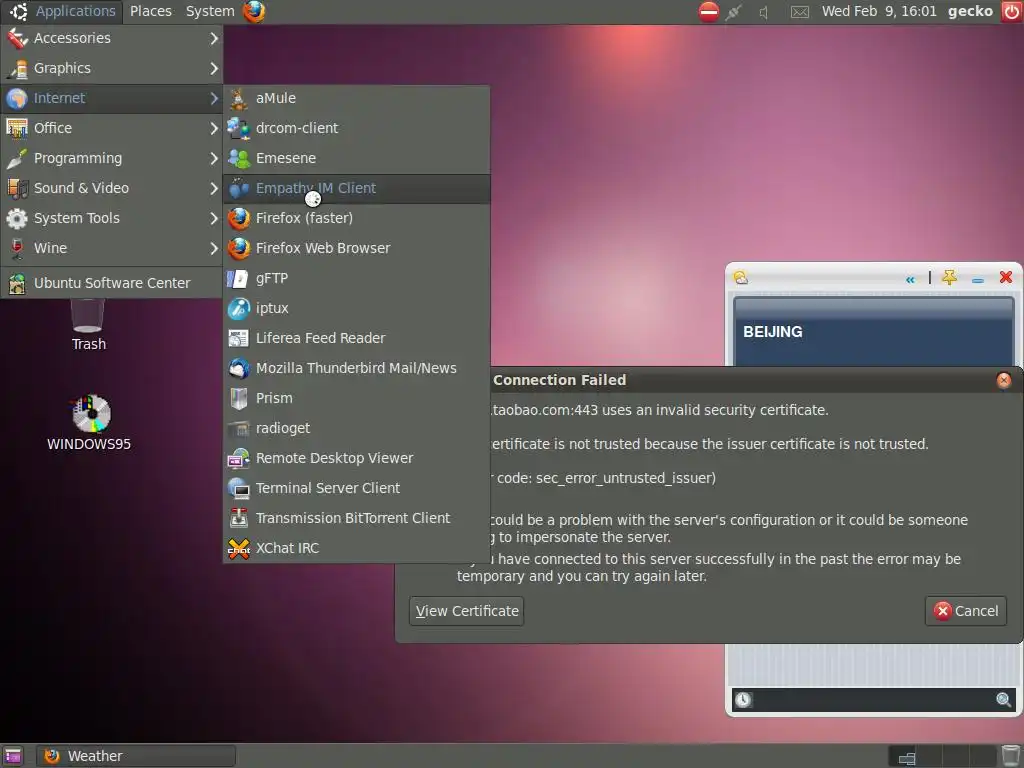Viewport: 1024px width, 768px height.
Task: Expand the Graphics submenu
Action: tap(112, 68)
